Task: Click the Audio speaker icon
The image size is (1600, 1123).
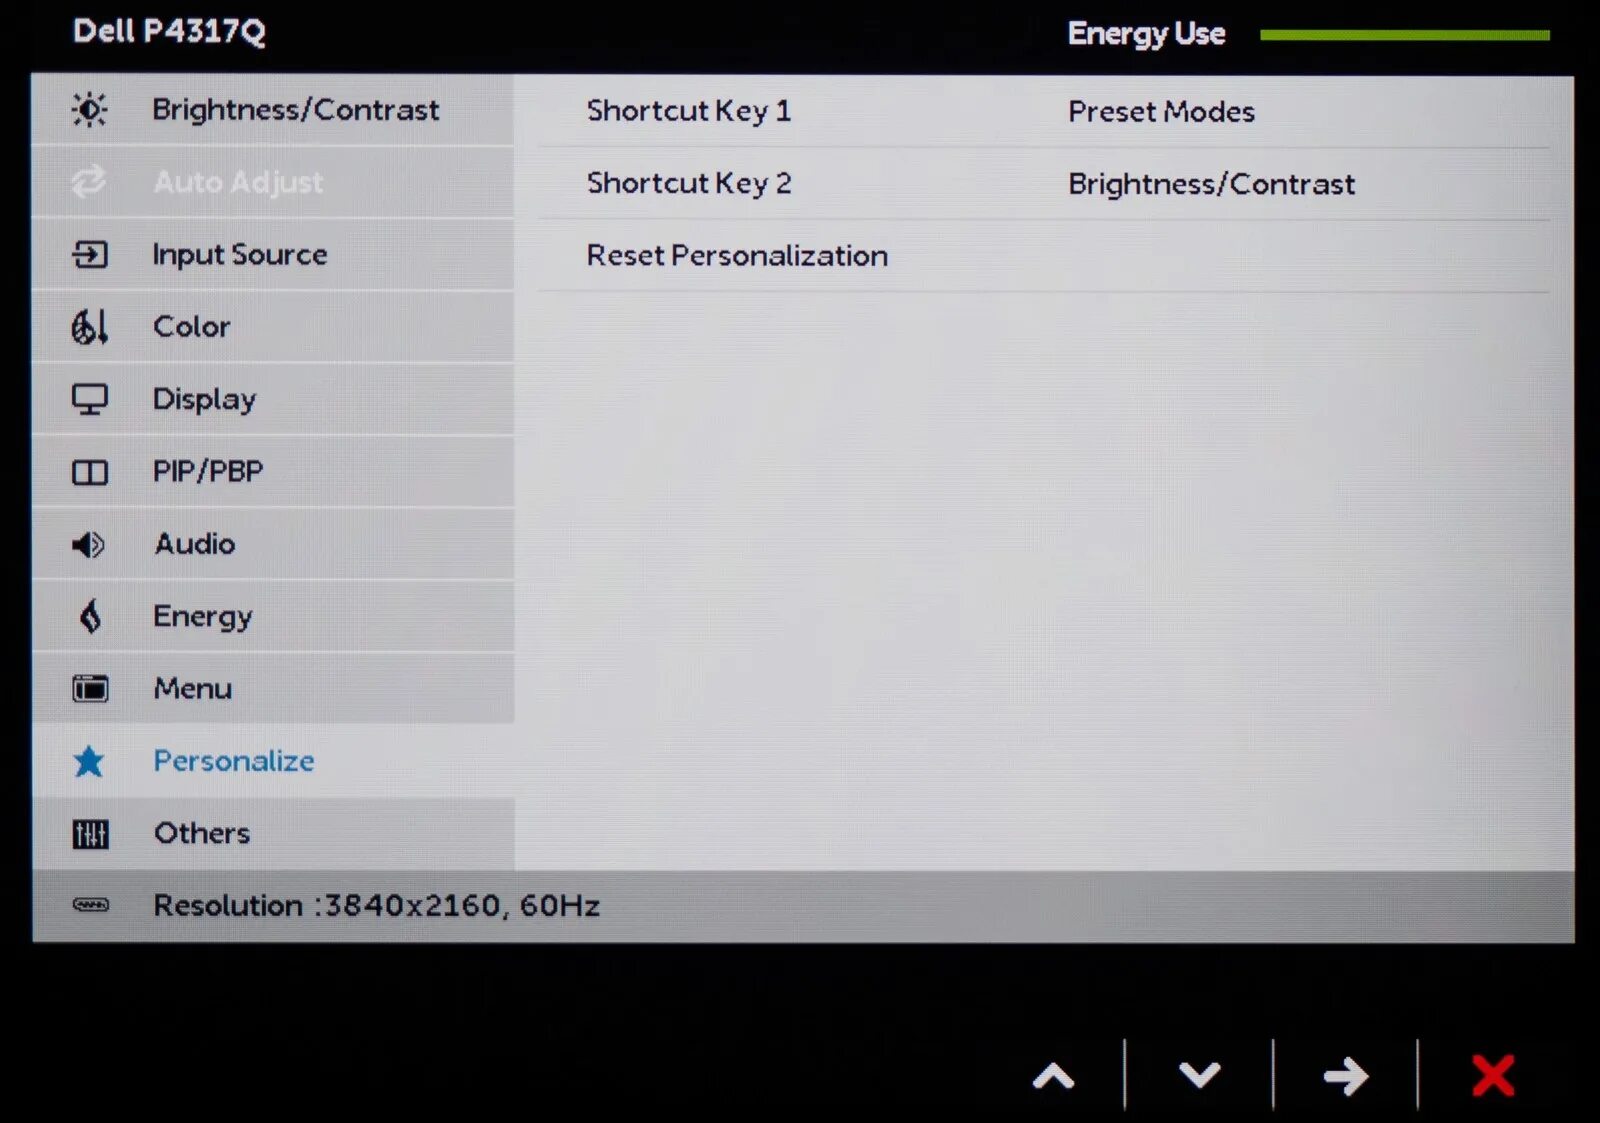Action: coord(88,544)
